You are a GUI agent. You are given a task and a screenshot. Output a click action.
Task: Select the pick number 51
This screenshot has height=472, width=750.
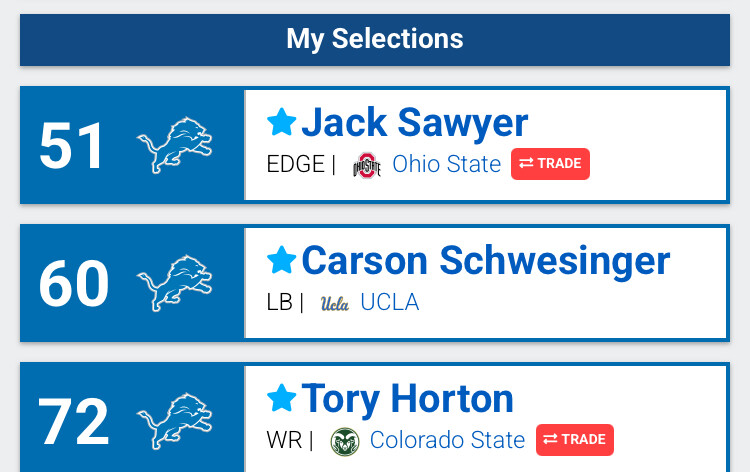(72, 146)
